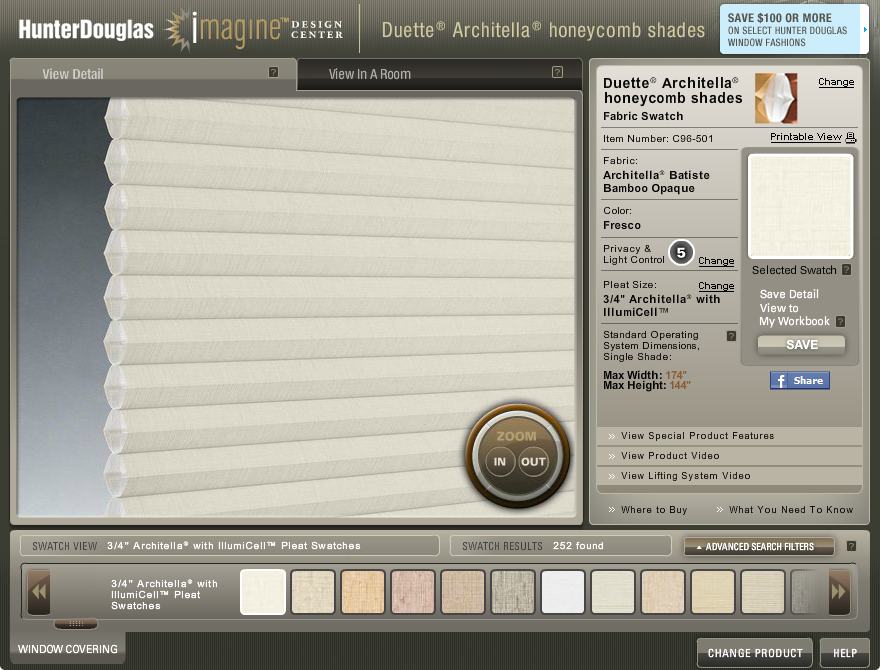Select the second beige swatch
Viewport: 880px width, 670px height.
[x=313, y=592]
